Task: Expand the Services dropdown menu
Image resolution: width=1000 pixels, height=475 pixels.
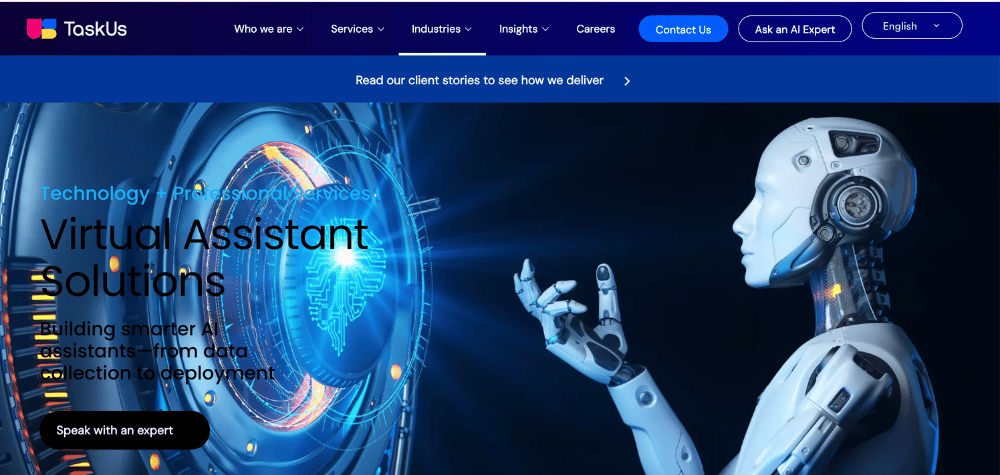Action: 358,29
